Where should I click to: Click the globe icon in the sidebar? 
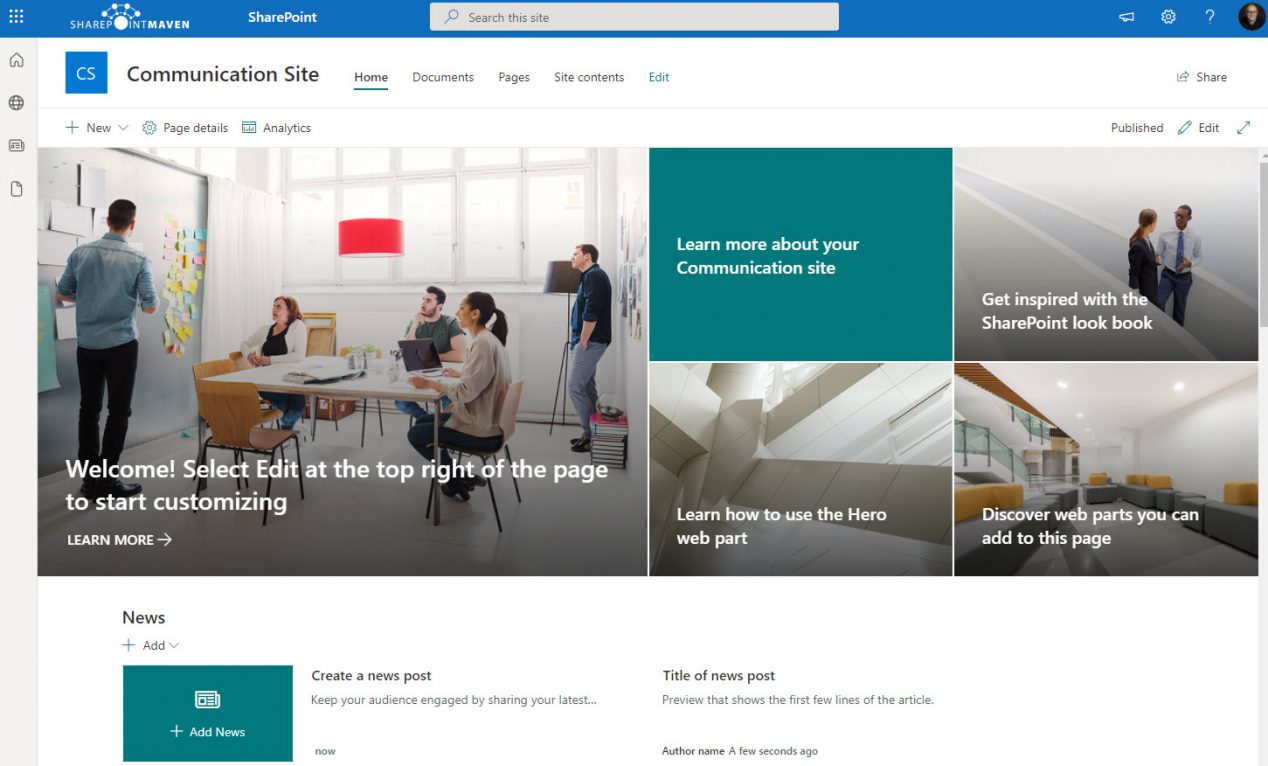pyautogui.click(x=15, y=101)
